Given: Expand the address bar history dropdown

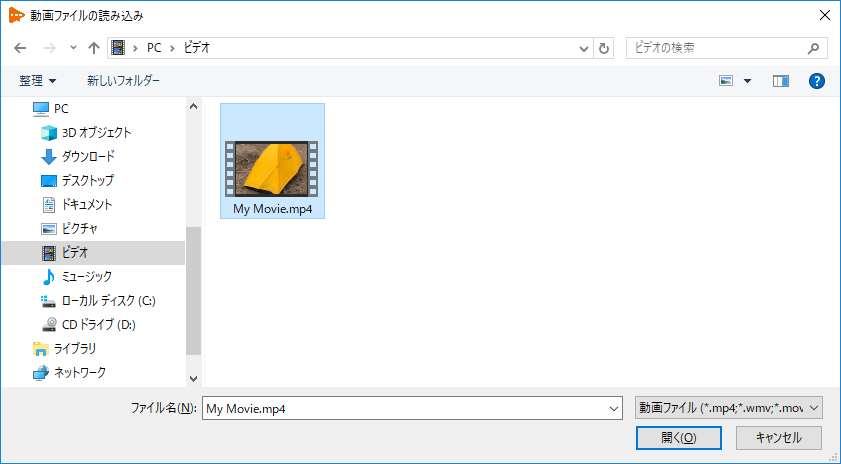Looking at the screenshot, I should point(584,48).
